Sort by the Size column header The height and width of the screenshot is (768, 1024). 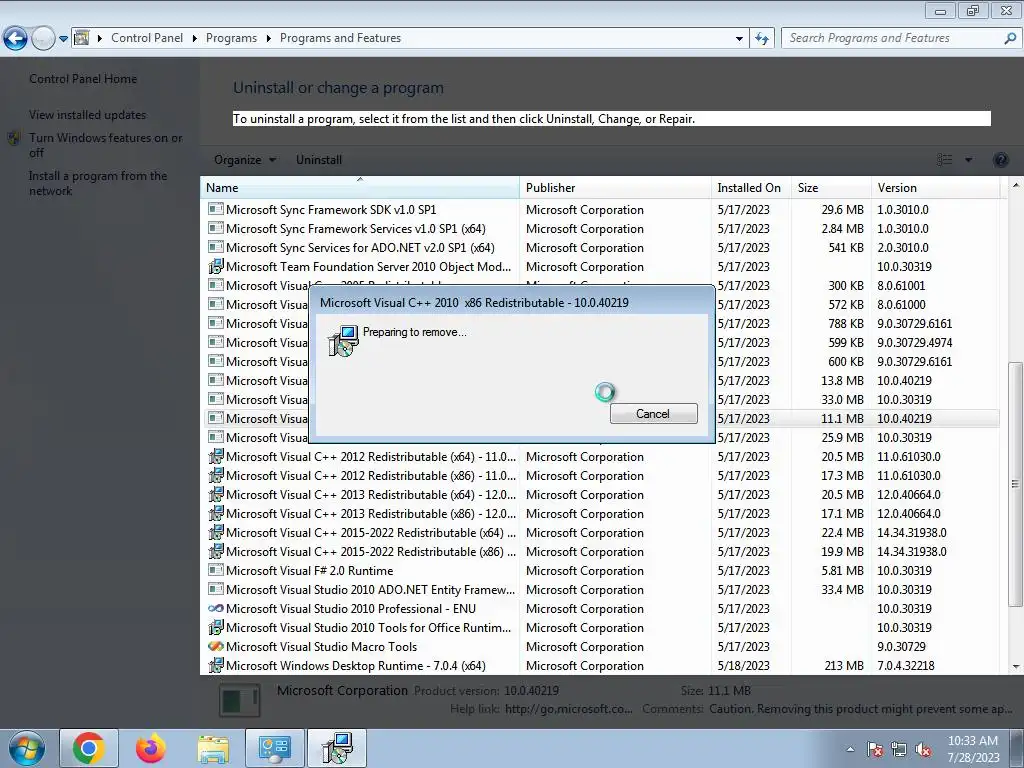coord(831,187)
